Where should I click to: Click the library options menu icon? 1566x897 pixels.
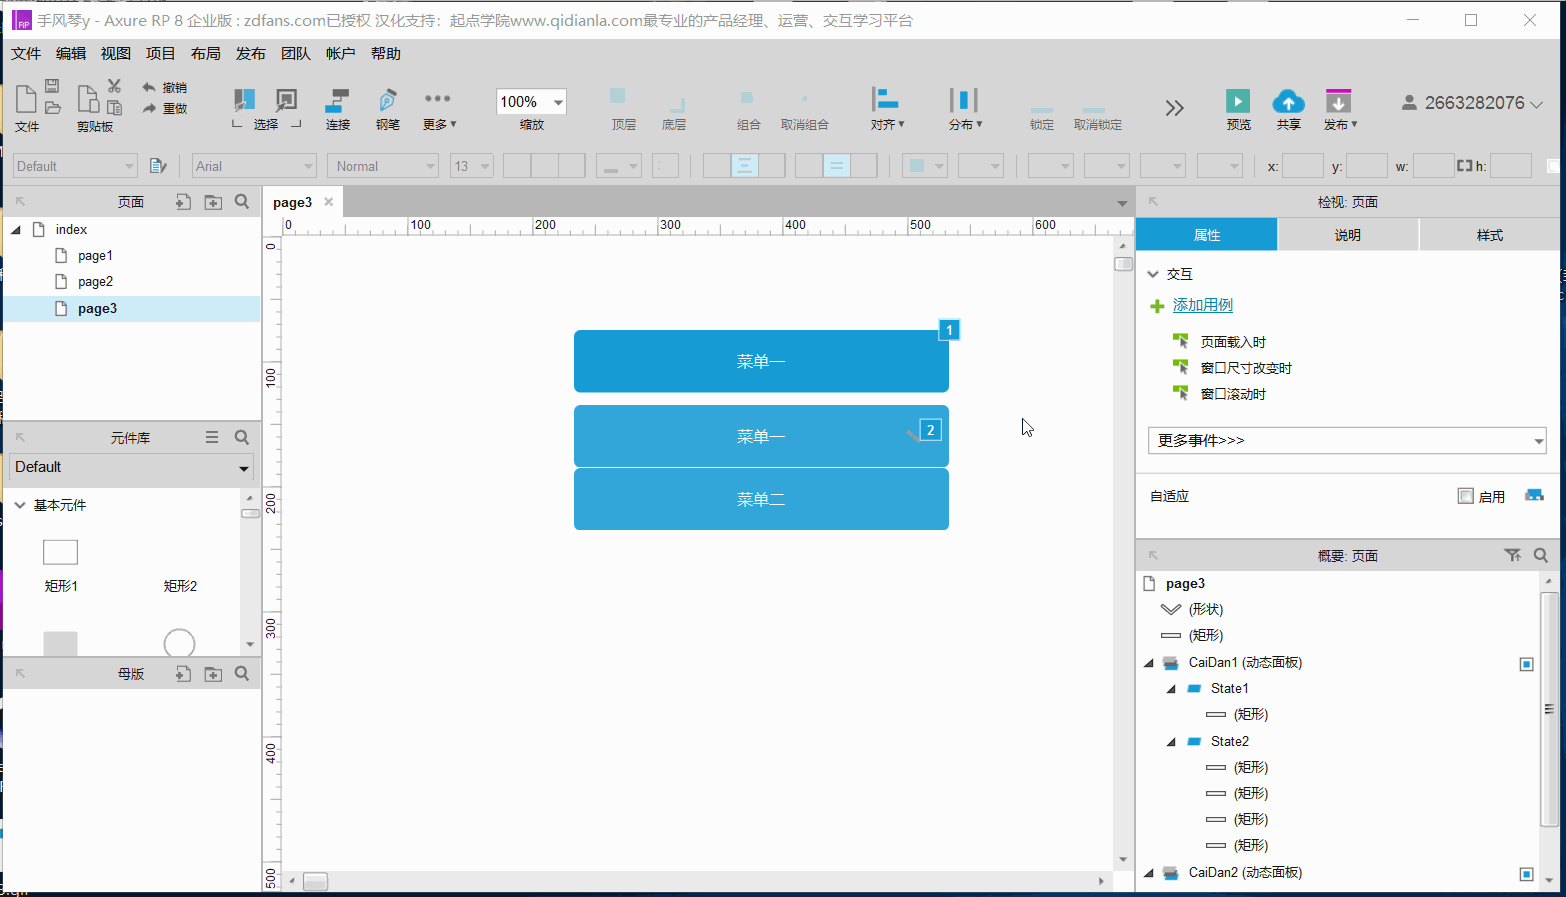click(212, 437)
